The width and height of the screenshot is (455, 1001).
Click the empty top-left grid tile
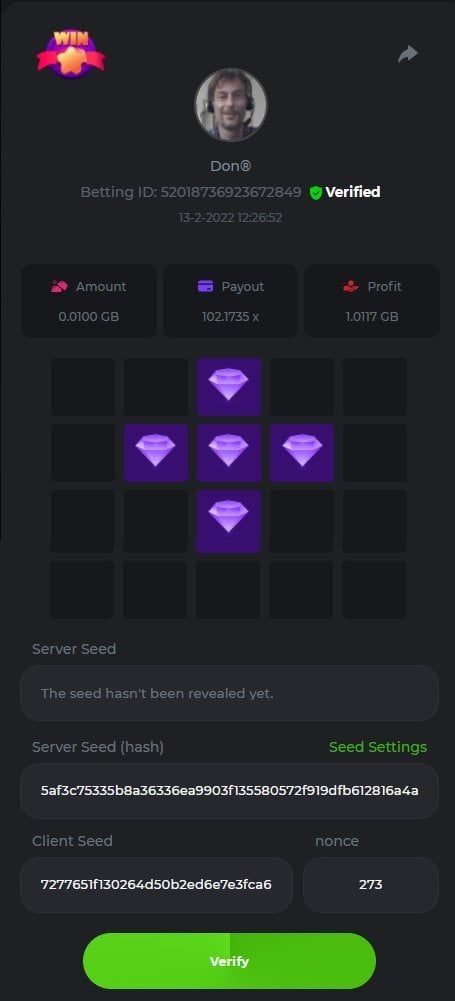pos(83,386)
